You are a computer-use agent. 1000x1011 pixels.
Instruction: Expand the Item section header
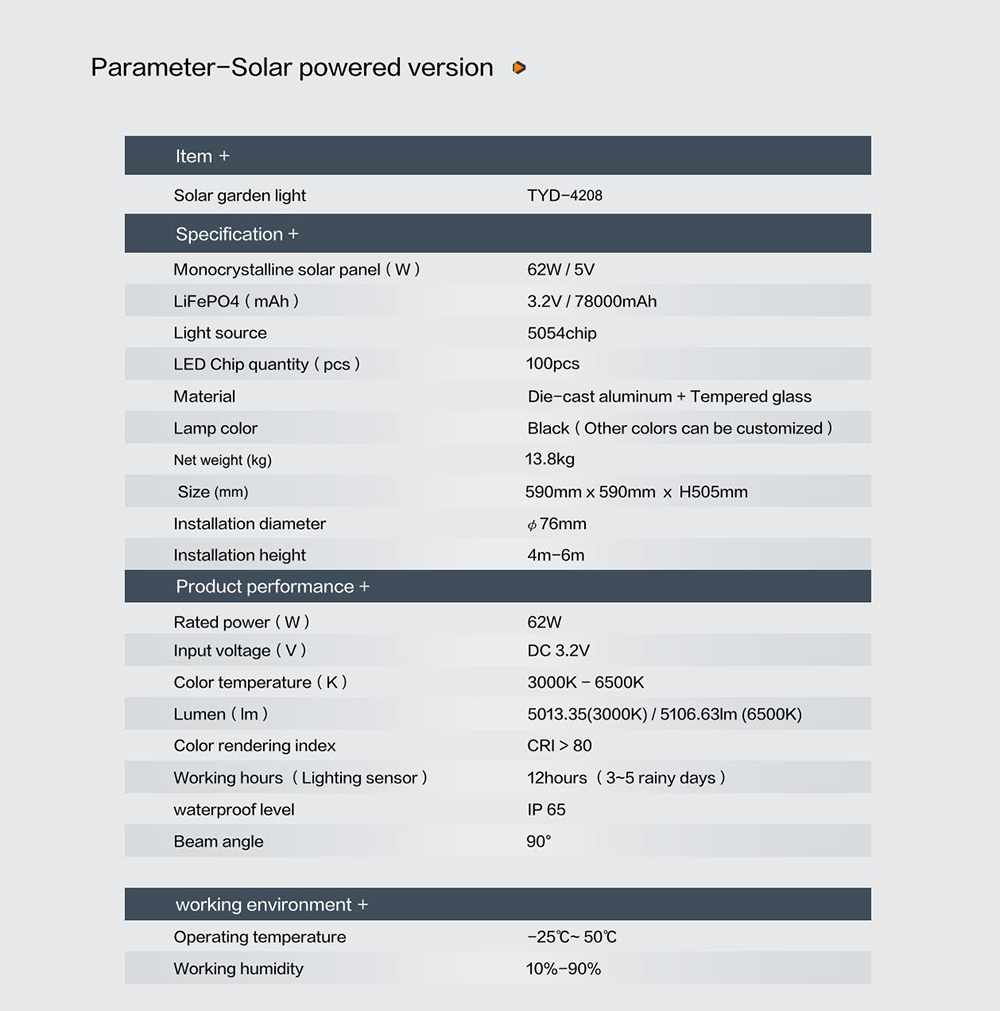click(202, 156)
